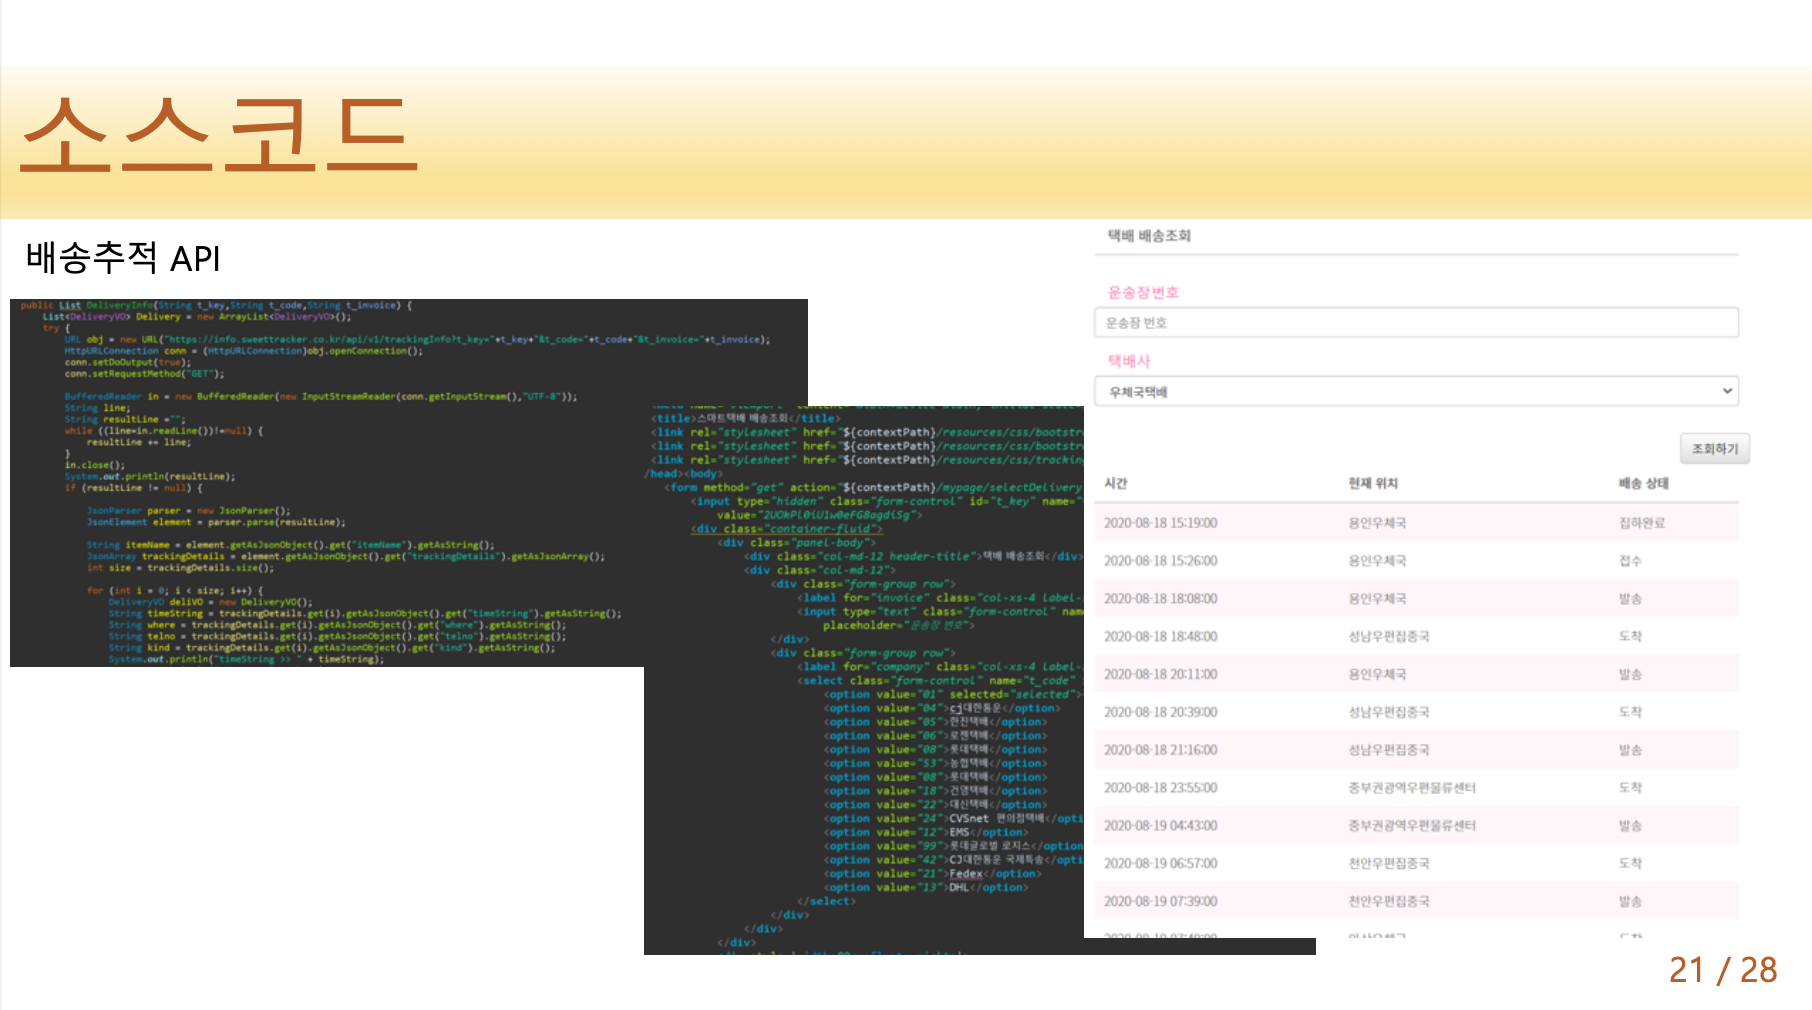Click the 택배 배송조회 page heading
Screen dimensions: 1812x1010
[x=1149, y=236]
